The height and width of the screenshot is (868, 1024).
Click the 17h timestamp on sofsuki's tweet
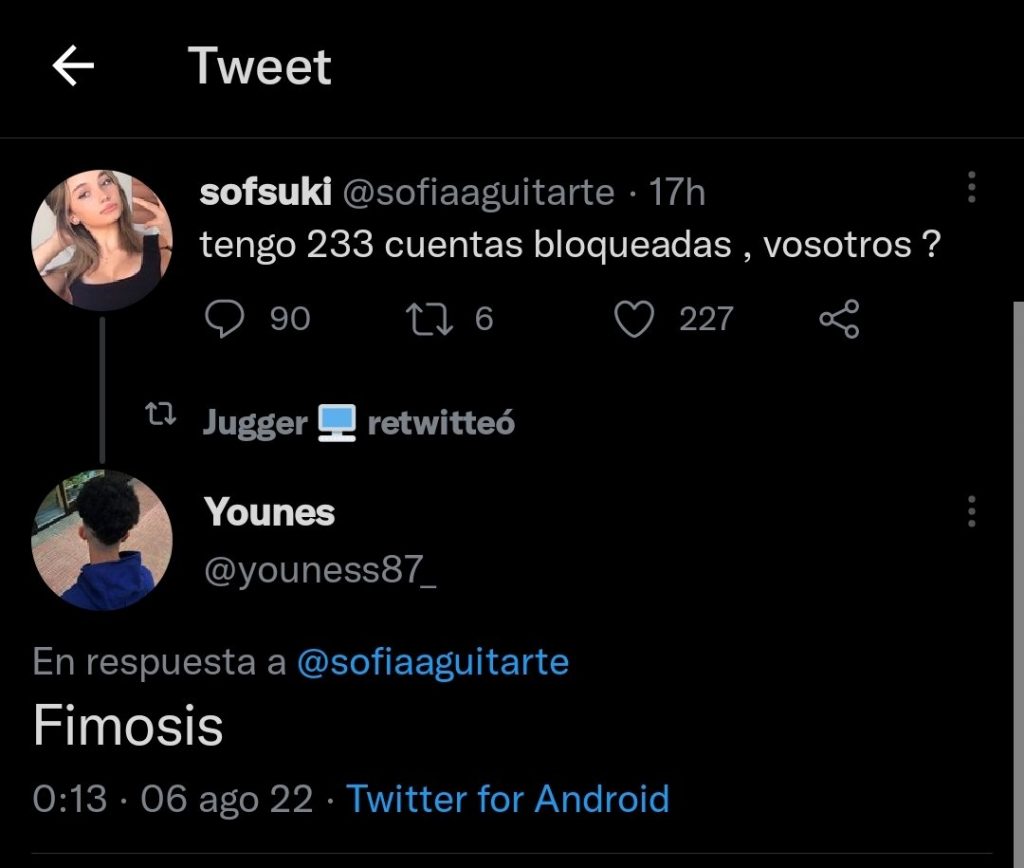coord(677,192)
